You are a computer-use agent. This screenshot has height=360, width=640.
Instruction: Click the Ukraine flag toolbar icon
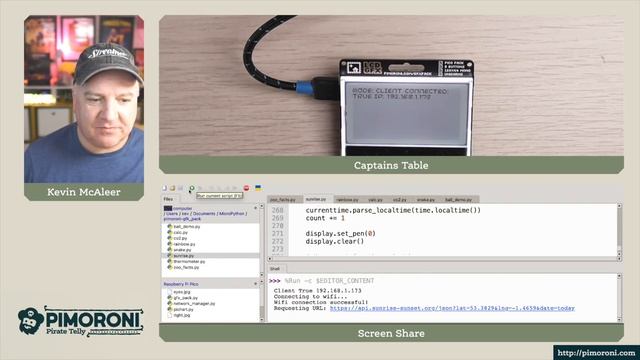(x=258, y=188)
